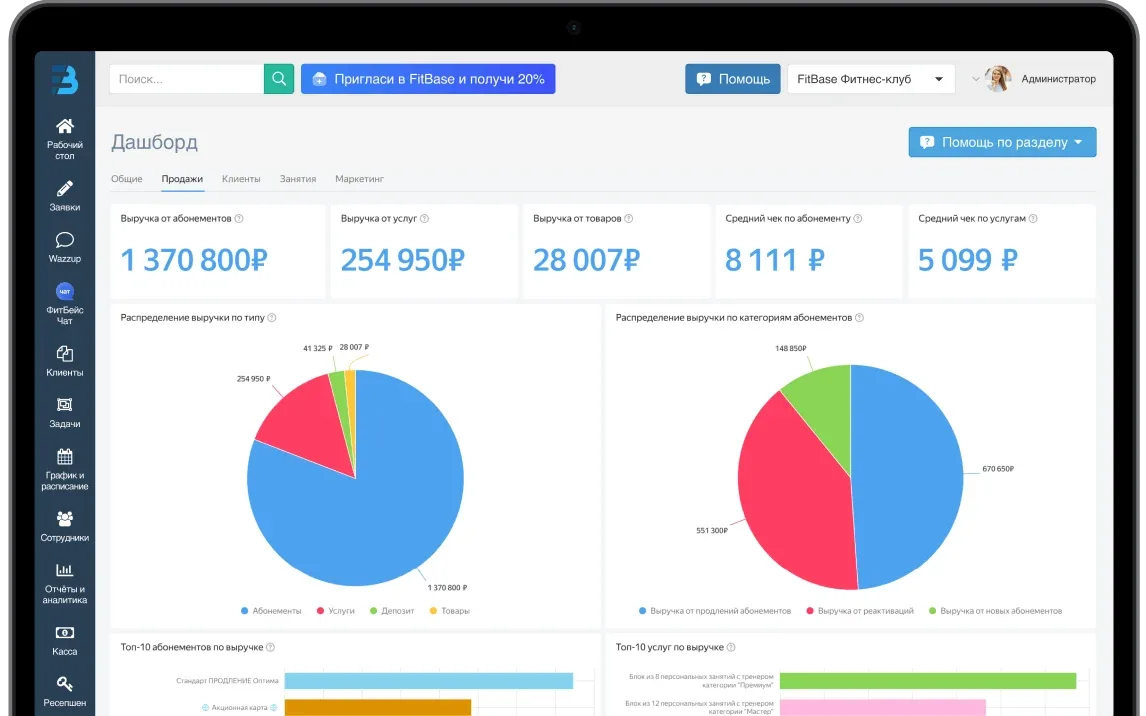Open Рабочий стол home icon in sidebar
This screenshot has width=1146, height=716.
tap(64, 126)
